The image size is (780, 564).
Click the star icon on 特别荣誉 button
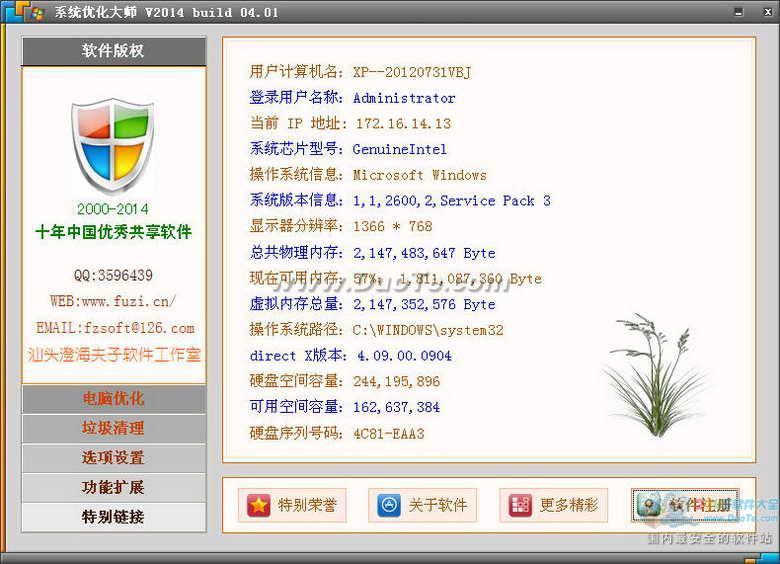pos(259,506)
